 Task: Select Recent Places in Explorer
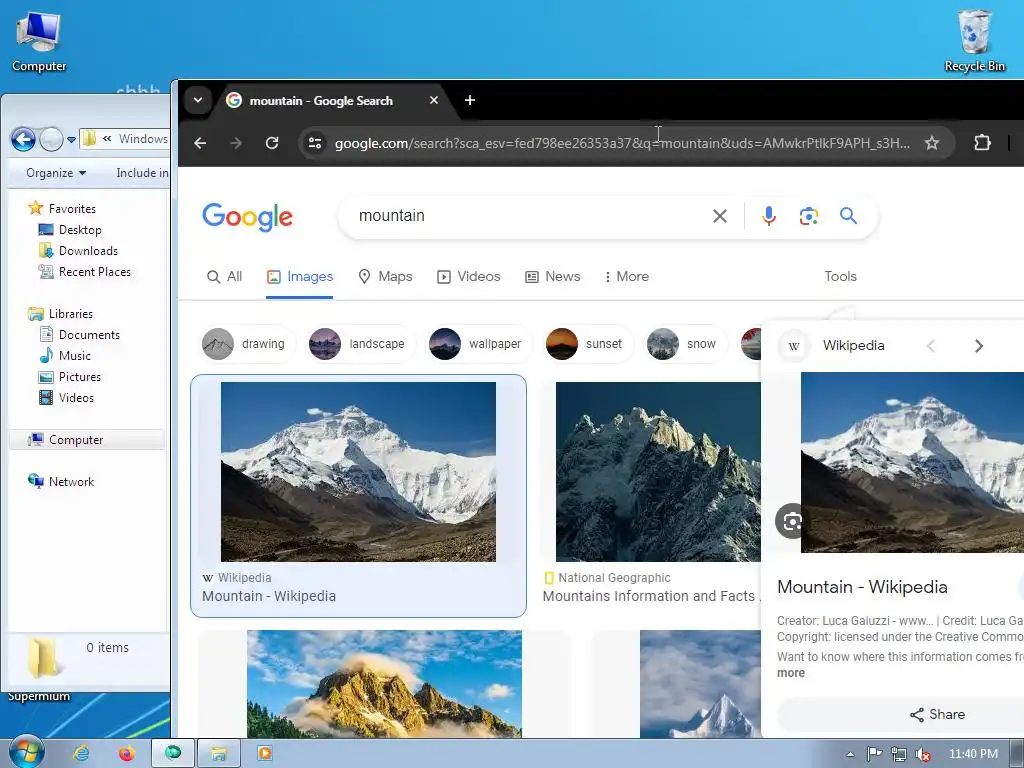[85, 272]
